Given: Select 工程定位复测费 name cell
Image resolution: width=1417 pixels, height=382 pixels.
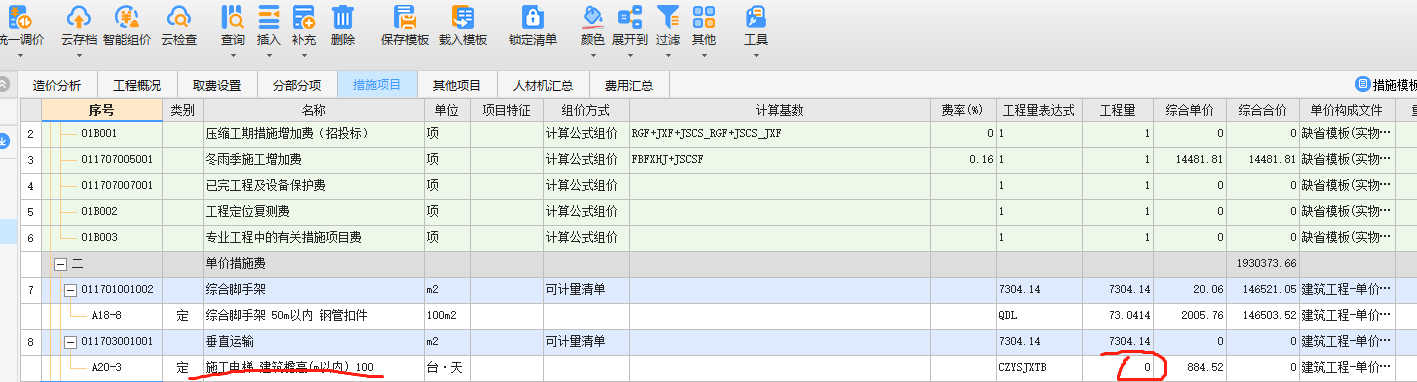Looking at the screenshot, I should click(x=313, y=211).
